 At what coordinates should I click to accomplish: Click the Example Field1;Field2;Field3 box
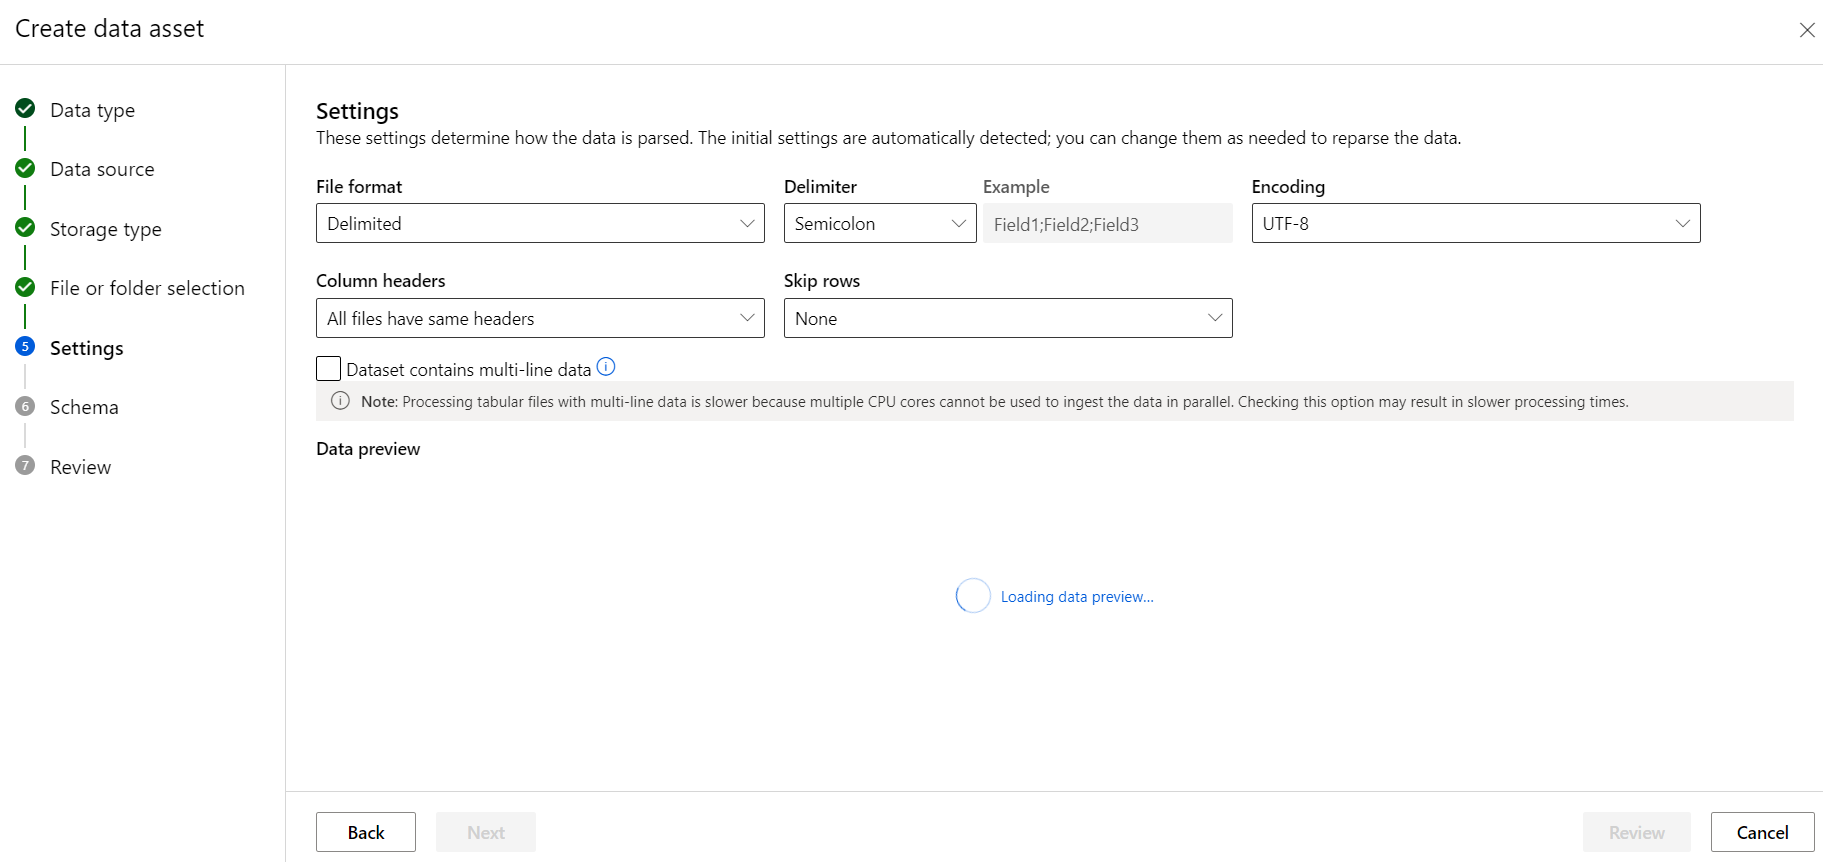coord(1108,224)
